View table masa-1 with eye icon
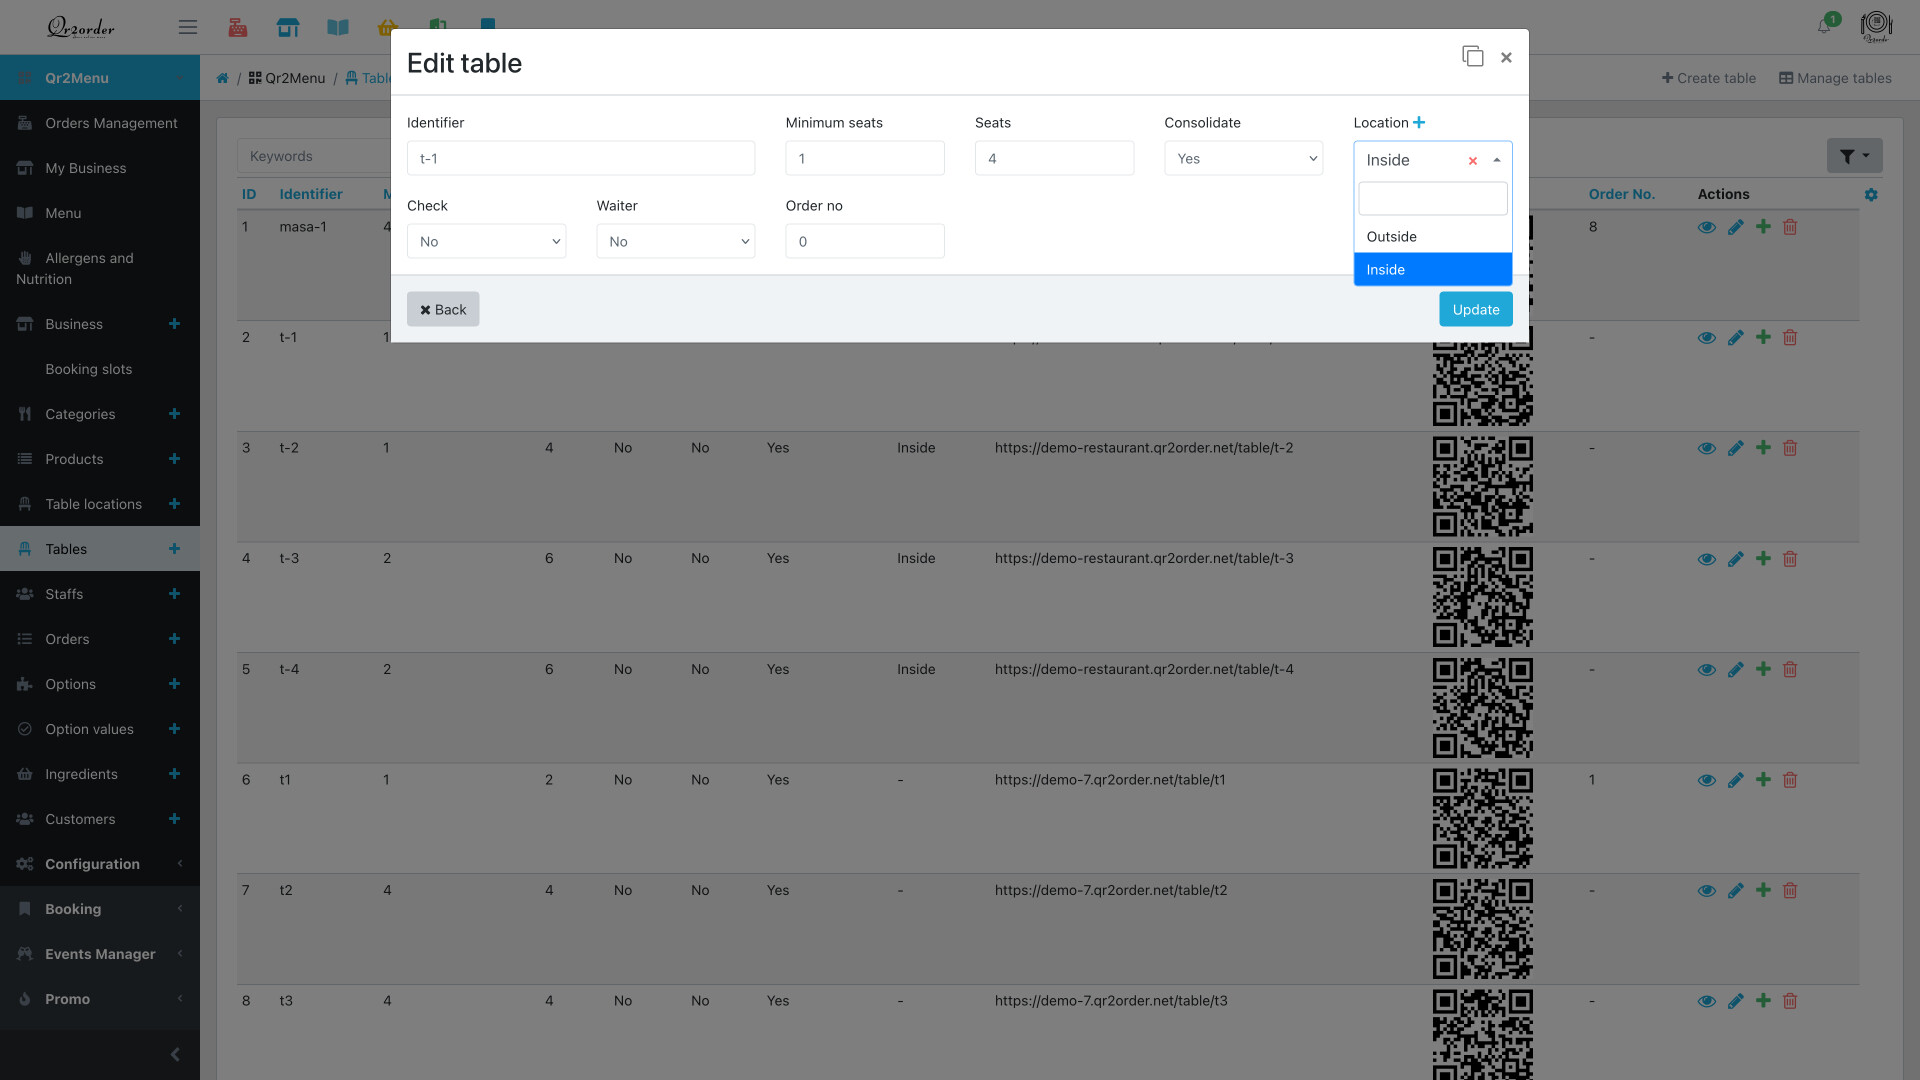1920x1080 pixels. (1707, 227)
